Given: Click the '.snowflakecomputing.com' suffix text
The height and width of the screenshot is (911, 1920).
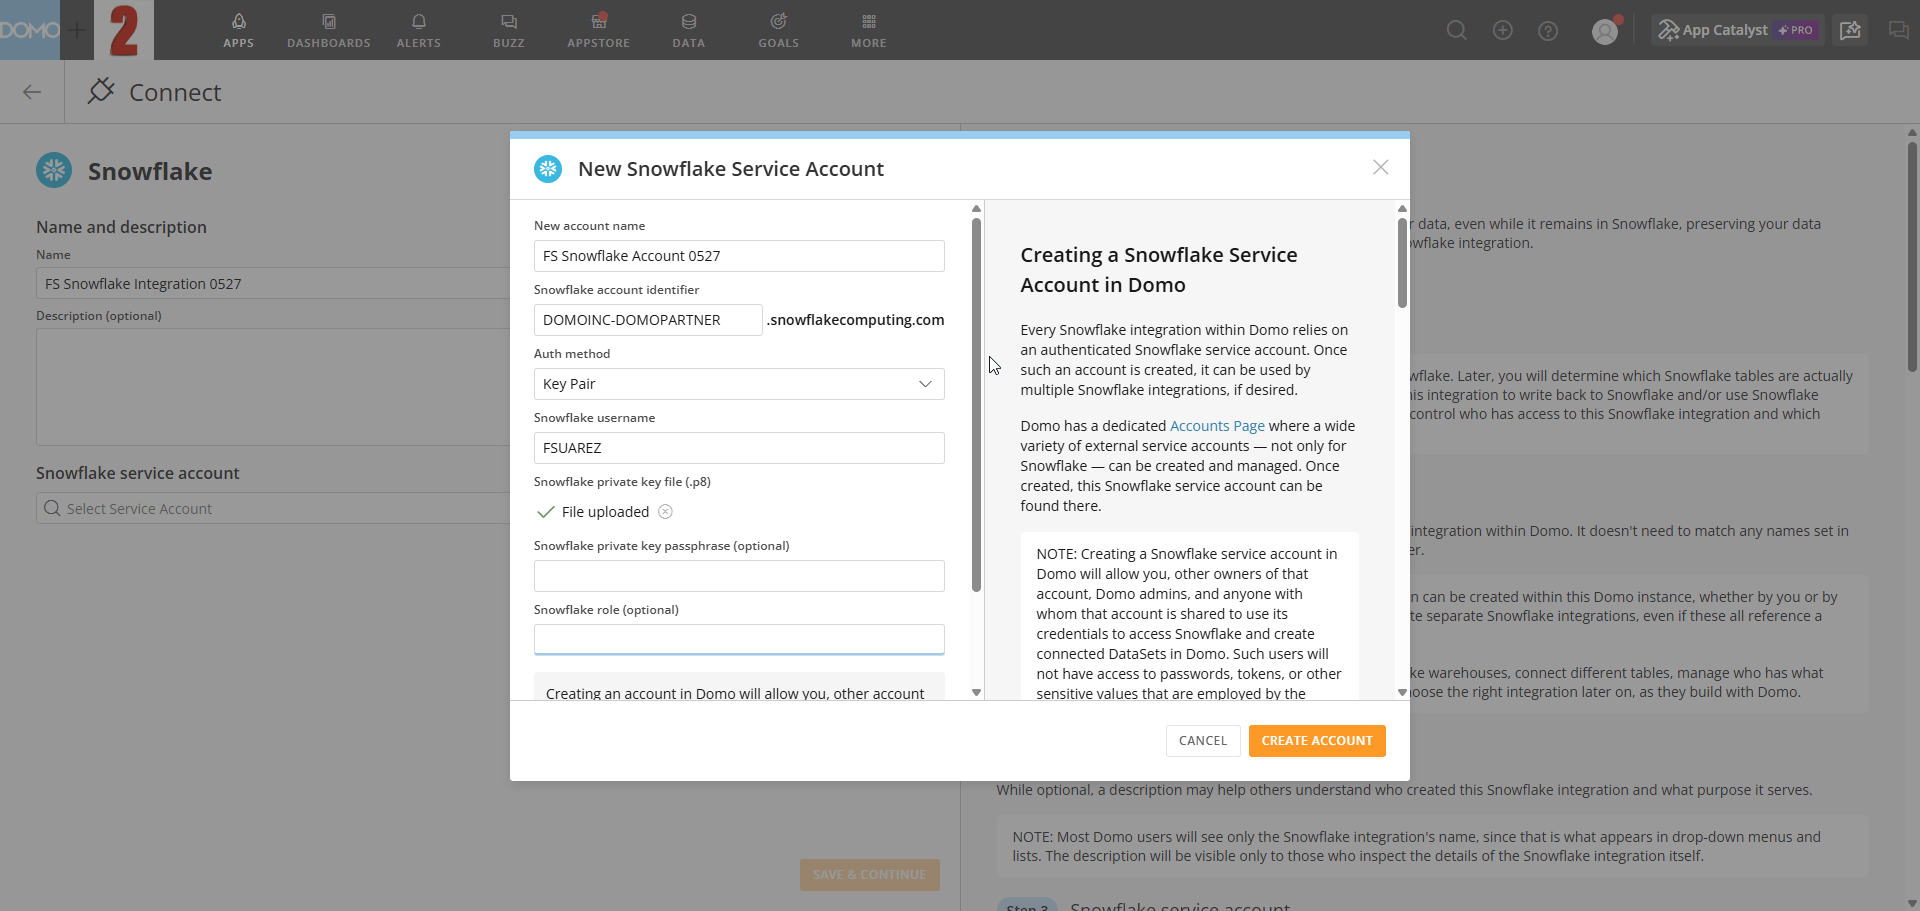Looking at the screenshot, I should point(856,320).
